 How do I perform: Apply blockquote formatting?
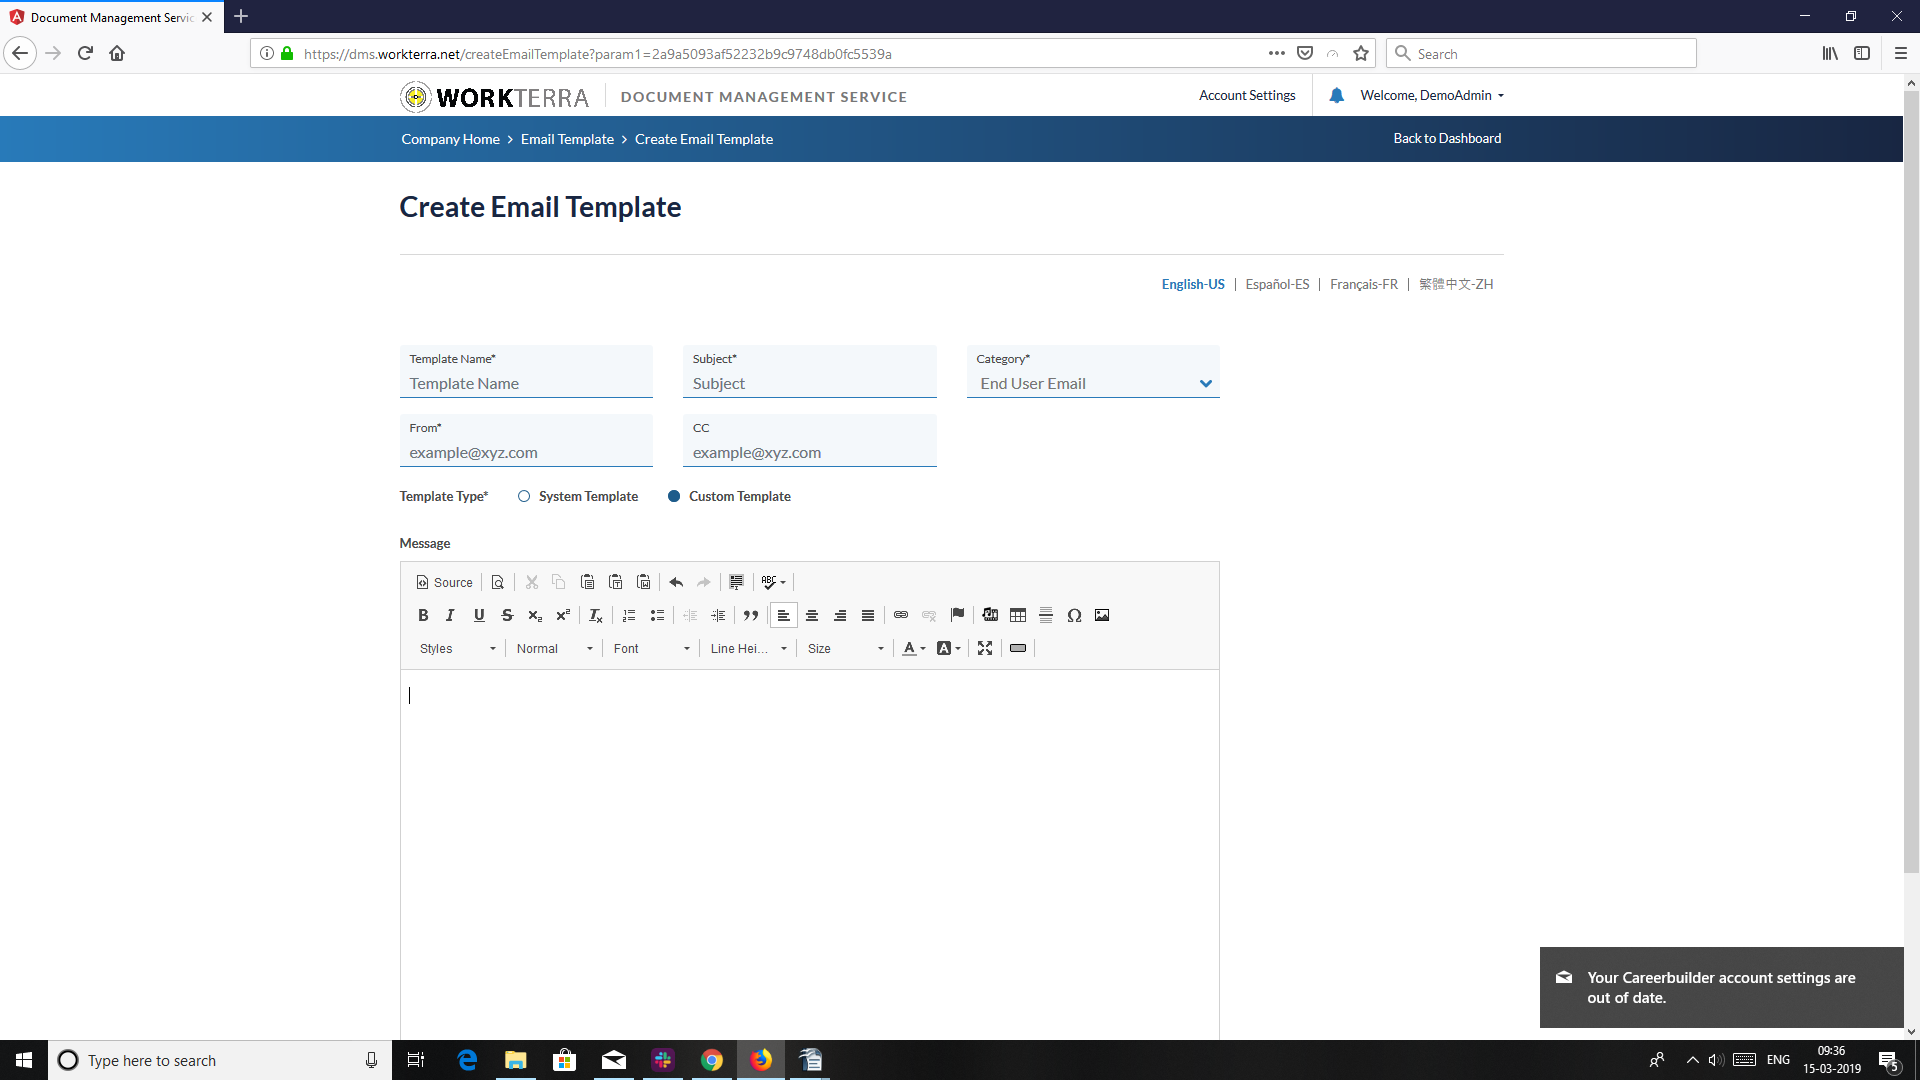751,615
